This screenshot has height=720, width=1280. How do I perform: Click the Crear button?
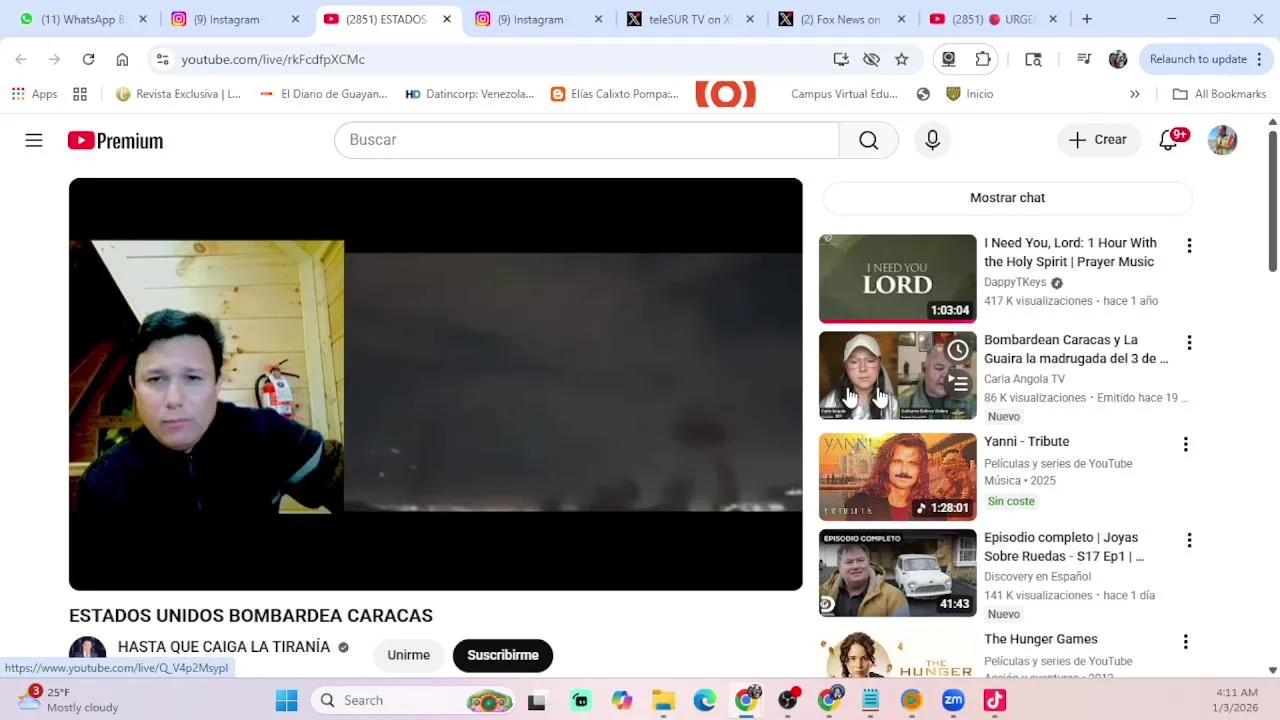(x=1098, y=140)
